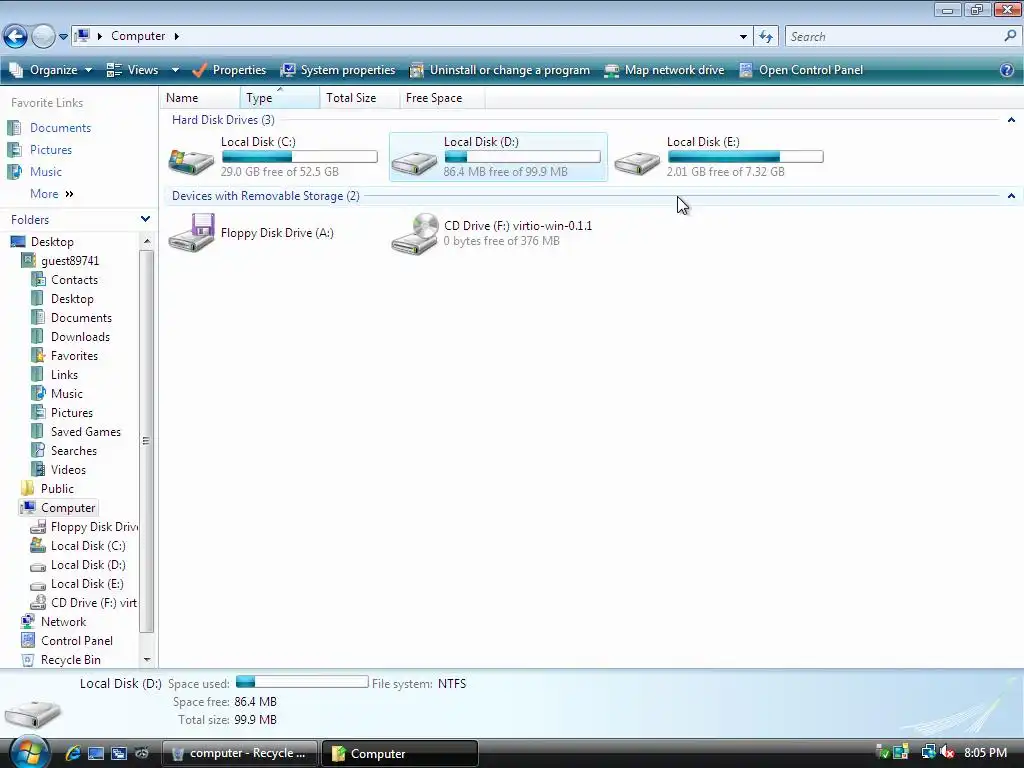Select the Local Disk (C:) drive icon
The width and height of the screenshot is (1024, 768).
pyautogui.click(x=191, y=161)
